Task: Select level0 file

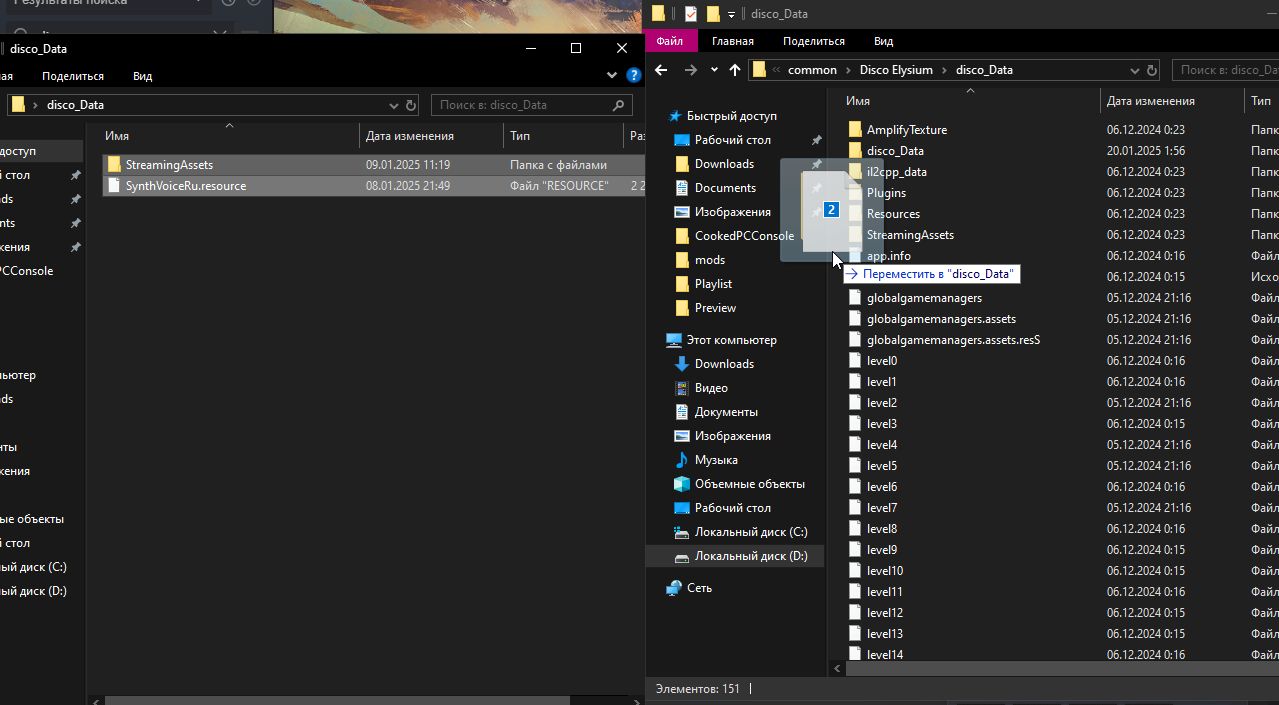Action: point(882,361)
